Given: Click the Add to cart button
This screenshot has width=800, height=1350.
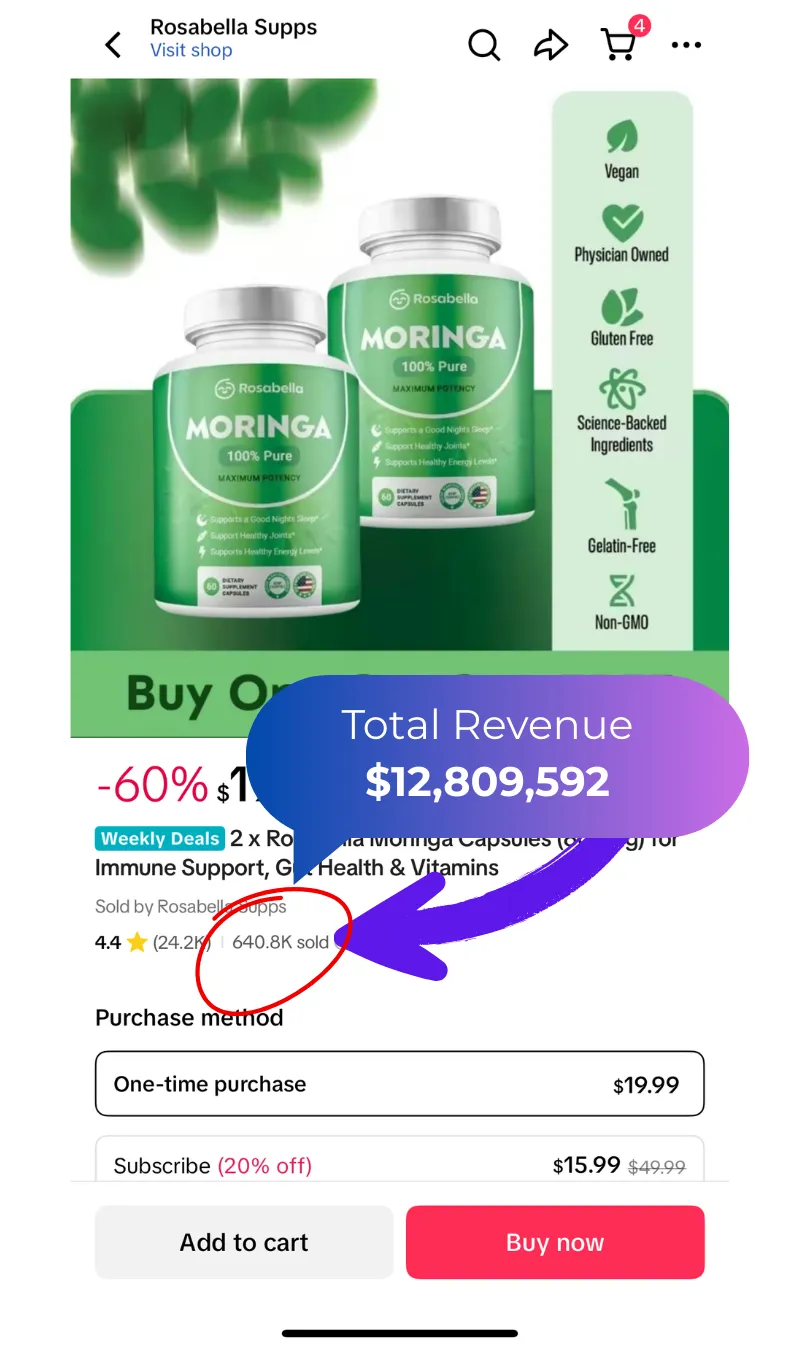Looking at the screenshot, I should [x=244, y=1242].
